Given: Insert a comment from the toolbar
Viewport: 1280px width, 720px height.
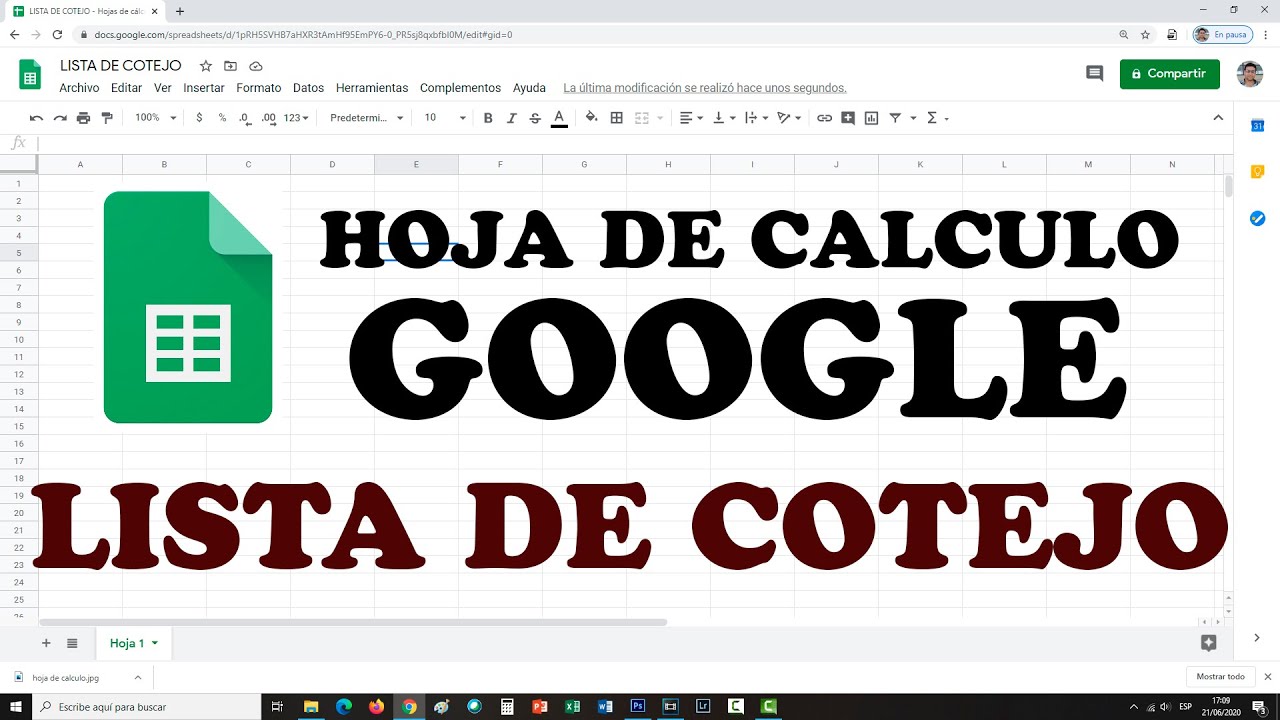Looking at the screenshot, I should [848, 118].
